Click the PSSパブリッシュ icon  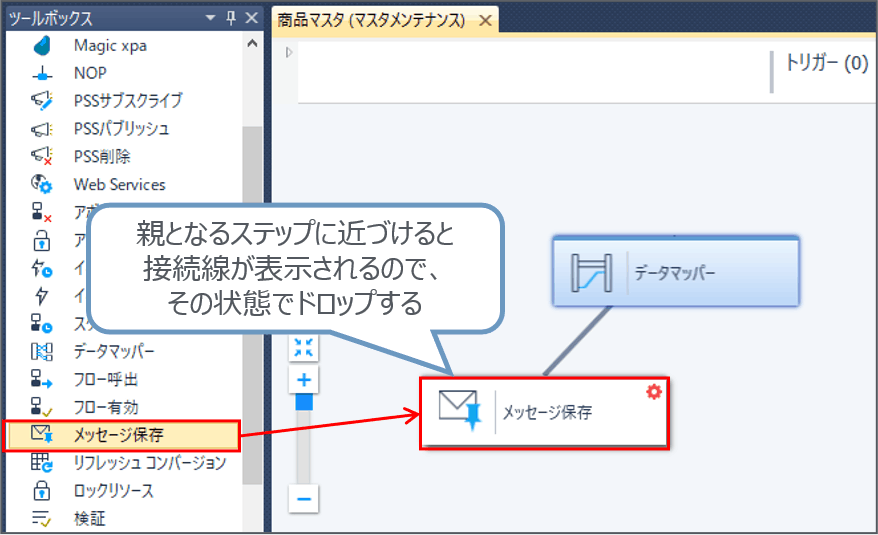point(42,129)
